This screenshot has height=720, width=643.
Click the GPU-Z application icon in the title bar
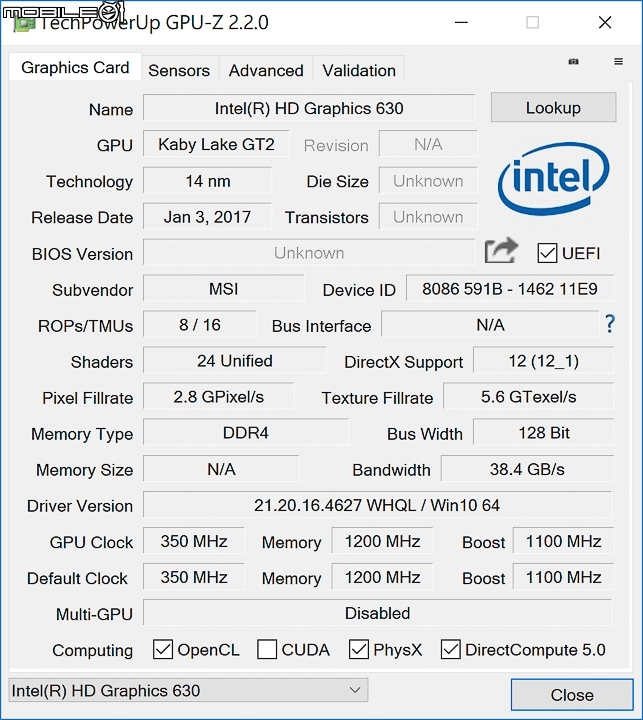coord(24,22)
